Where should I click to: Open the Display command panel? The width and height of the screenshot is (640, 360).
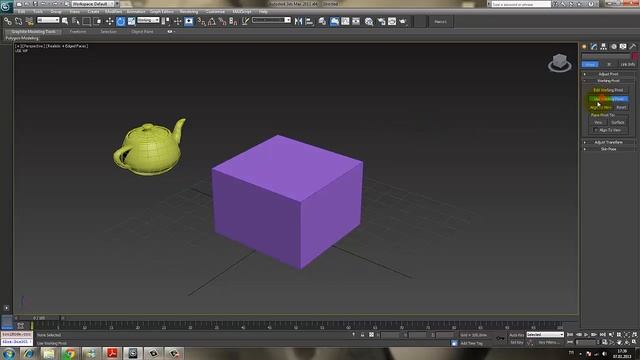(623, 47)
